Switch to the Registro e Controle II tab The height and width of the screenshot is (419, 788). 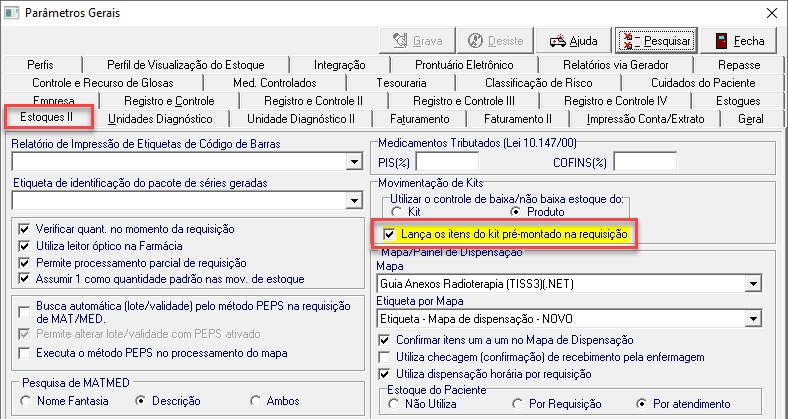tap(314, 101)
